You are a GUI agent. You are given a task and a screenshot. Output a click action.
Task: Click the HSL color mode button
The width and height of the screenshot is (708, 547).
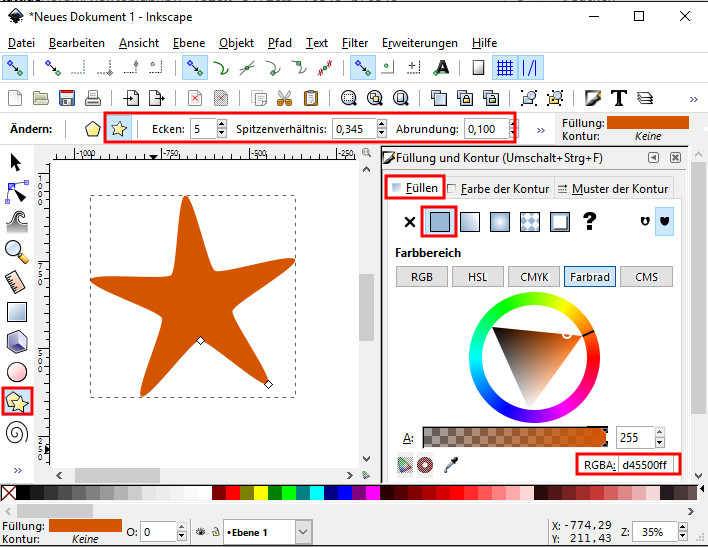point(478,277)
